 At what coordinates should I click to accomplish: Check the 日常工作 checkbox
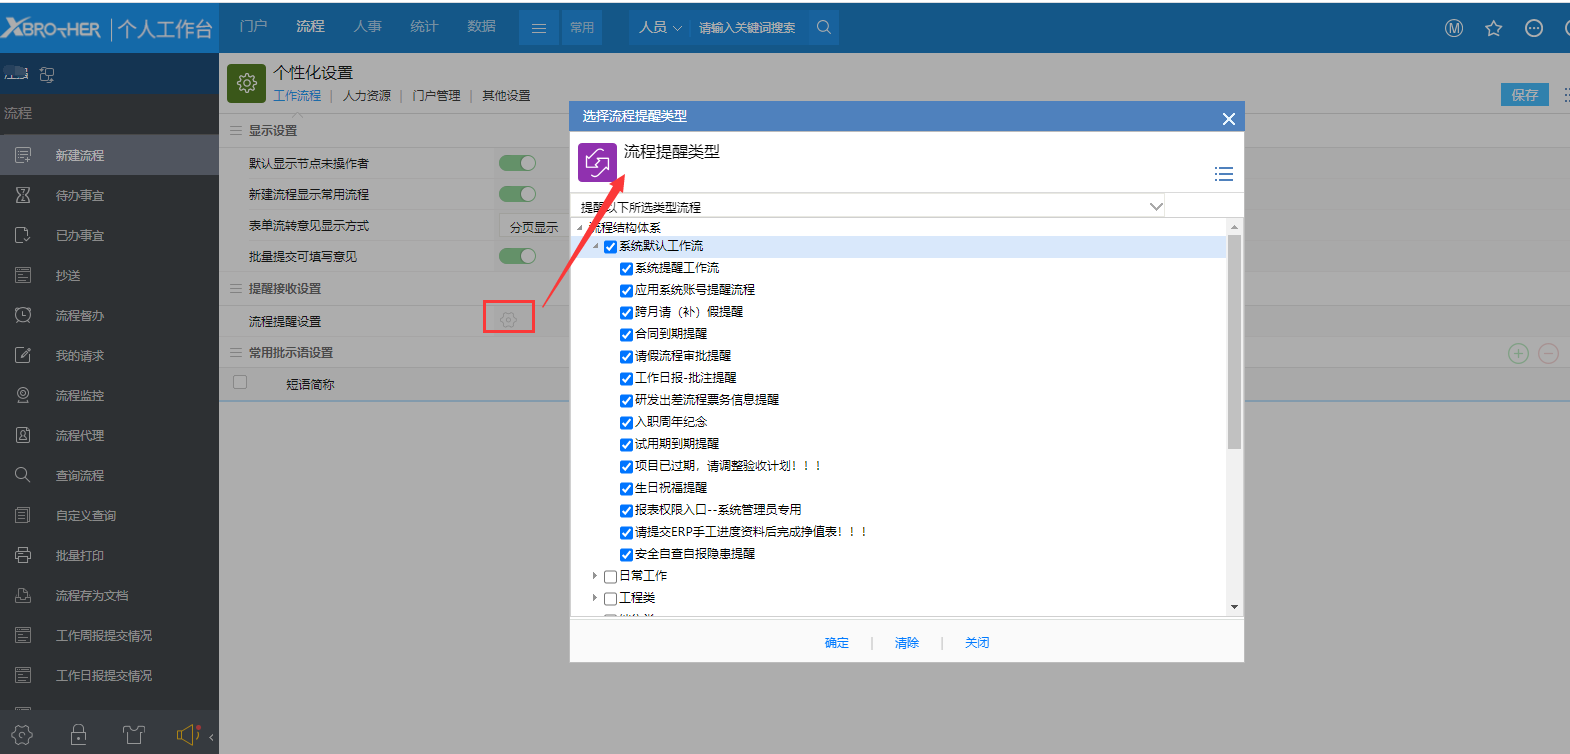610,576
